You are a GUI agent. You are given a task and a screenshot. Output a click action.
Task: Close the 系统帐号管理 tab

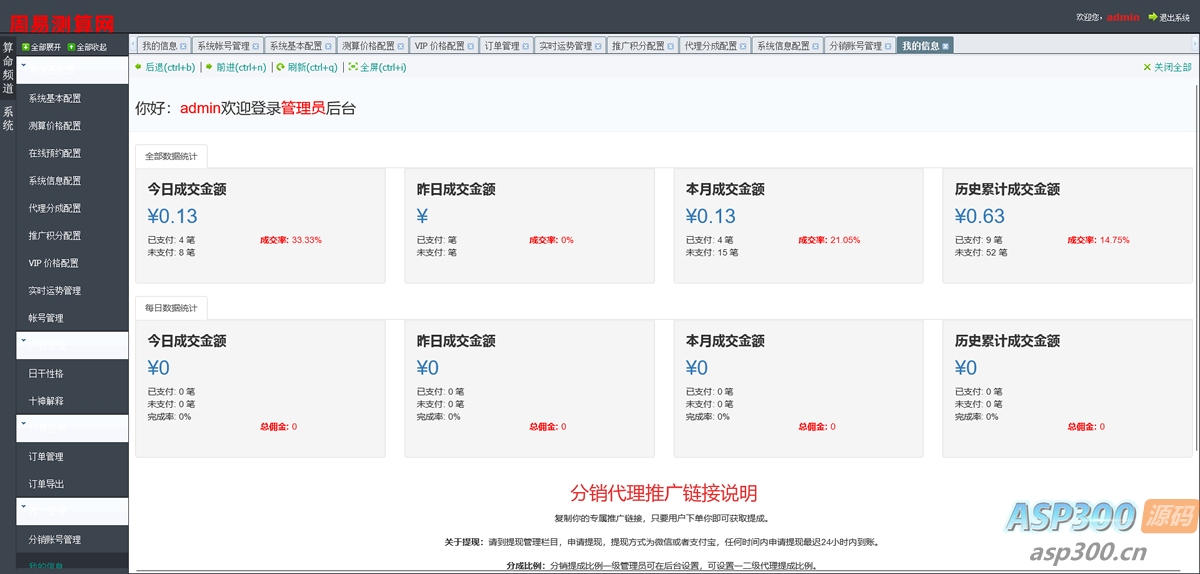[256, 46]
